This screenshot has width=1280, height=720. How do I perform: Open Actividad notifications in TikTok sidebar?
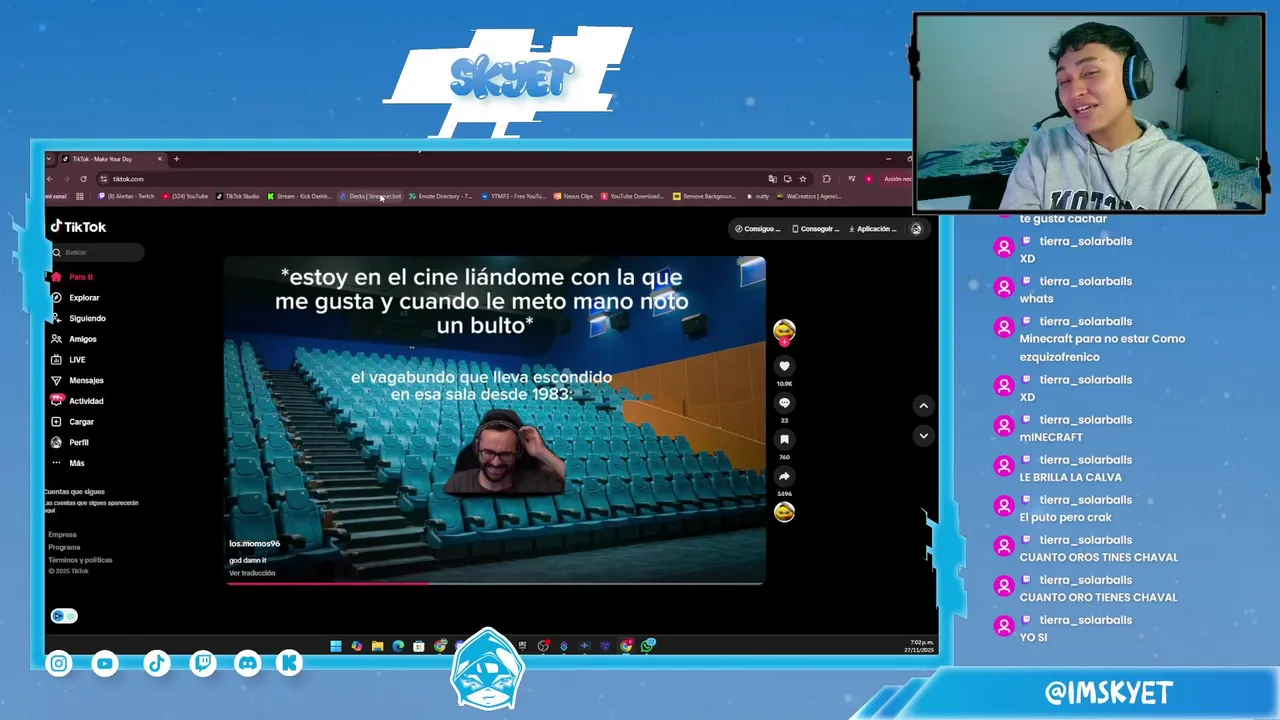77,401
